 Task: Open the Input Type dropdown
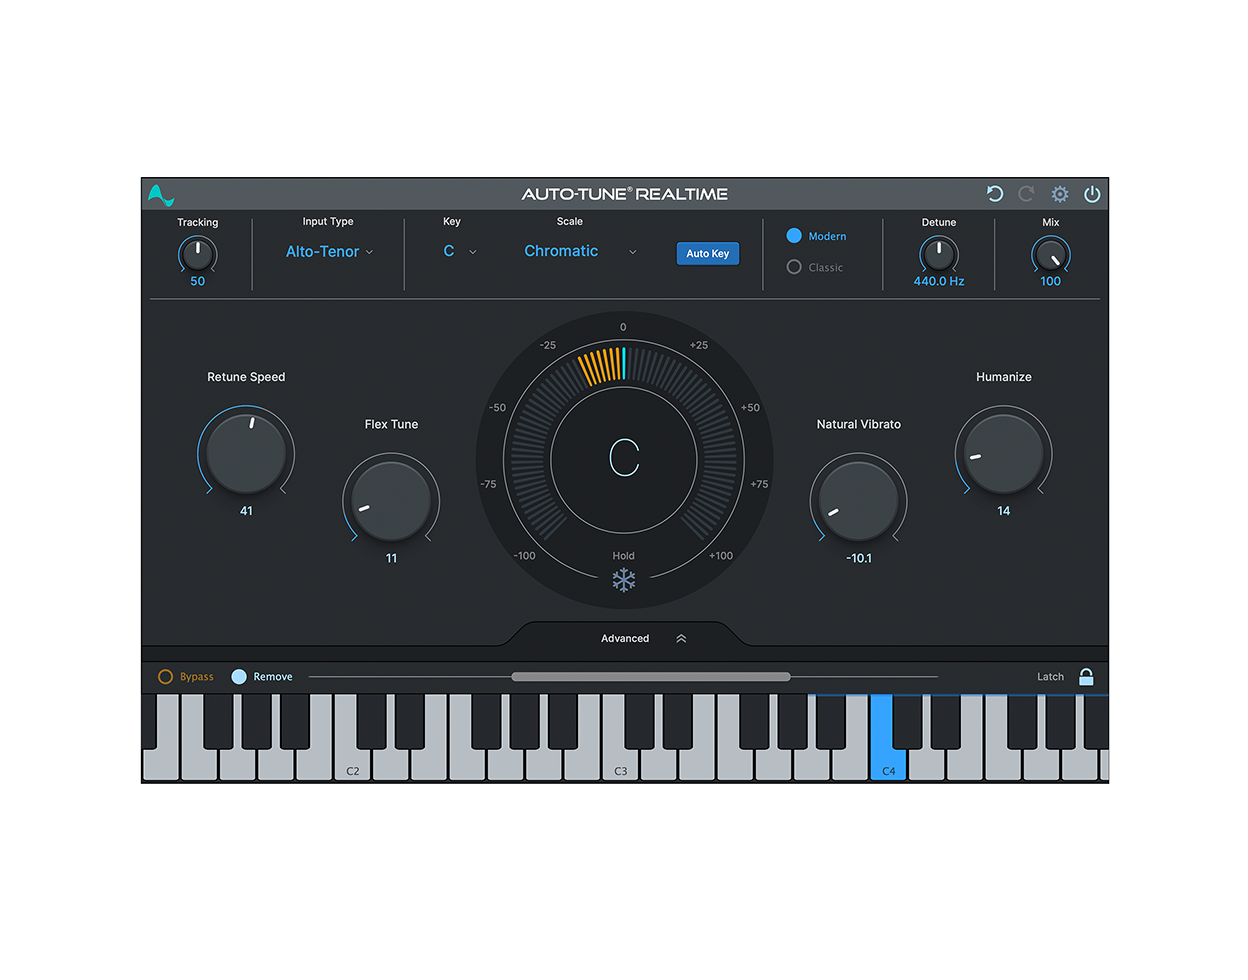(329, 251)
